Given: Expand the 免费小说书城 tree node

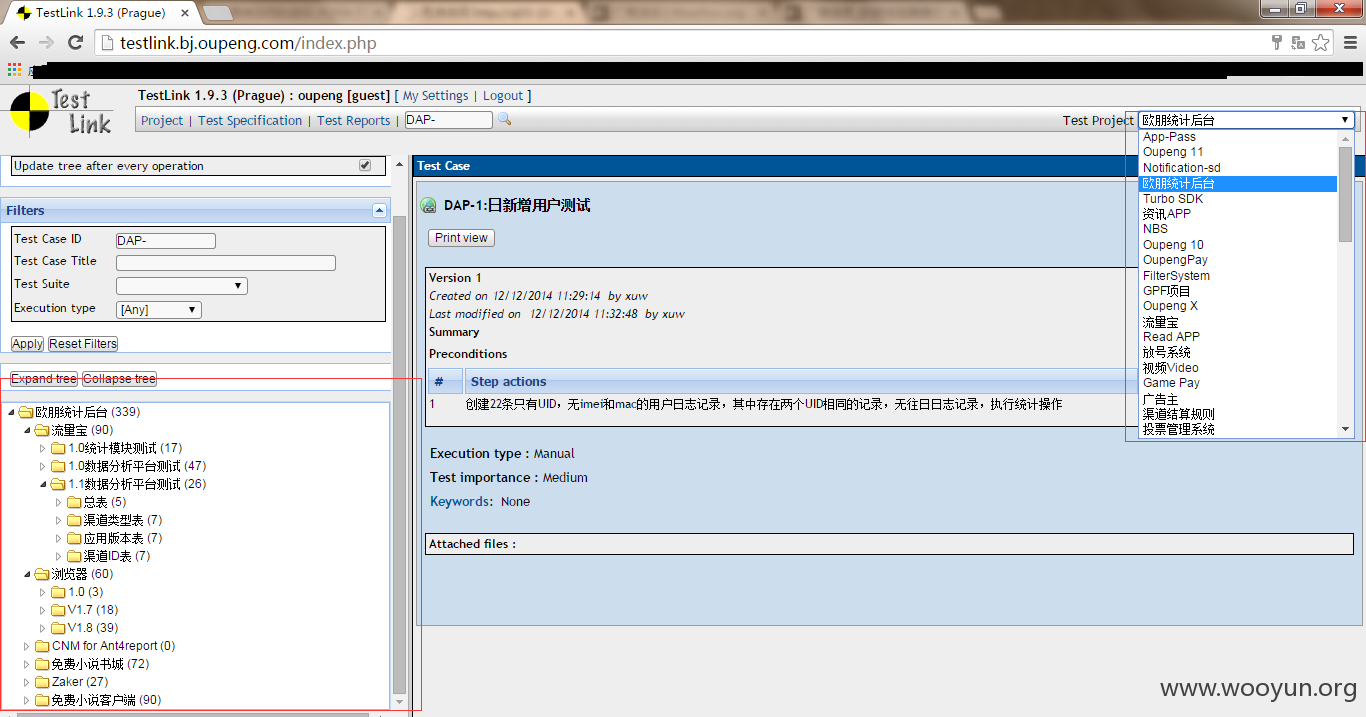Looking at the screenshot, I should coord(27,664).
